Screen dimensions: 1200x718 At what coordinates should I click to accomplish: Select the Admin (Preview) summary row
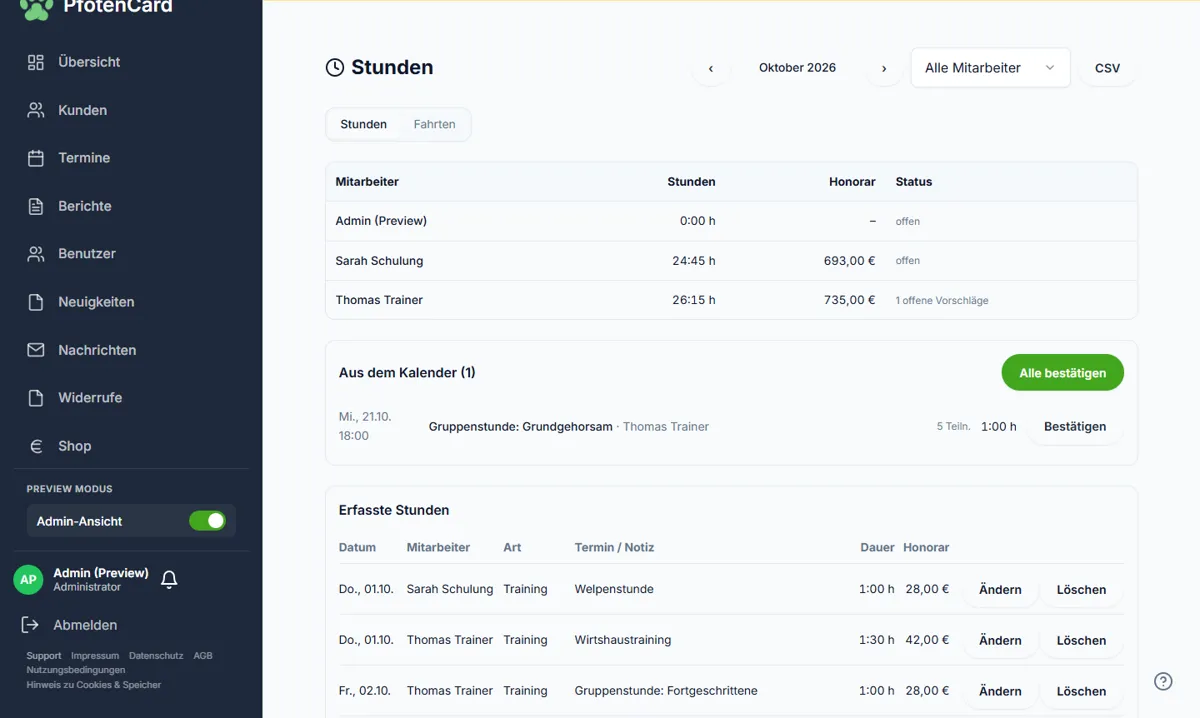pyautogui.click(x=731, y=221)
